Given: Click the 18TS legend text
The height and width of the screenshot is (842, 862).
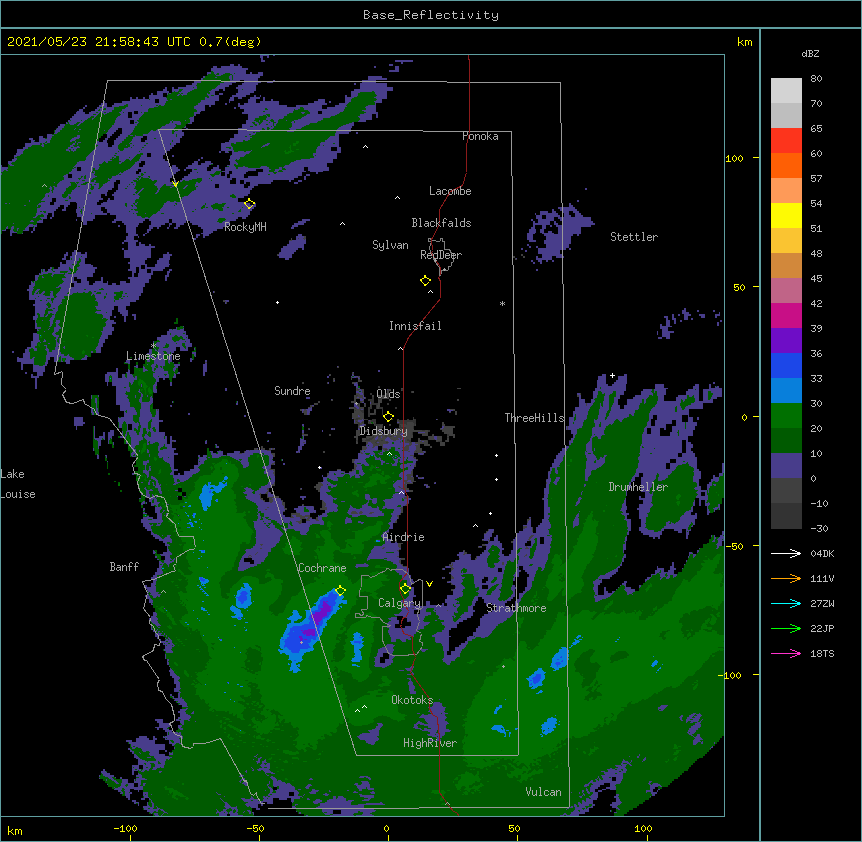Looking at the screenshot, I should pos(822,653).
